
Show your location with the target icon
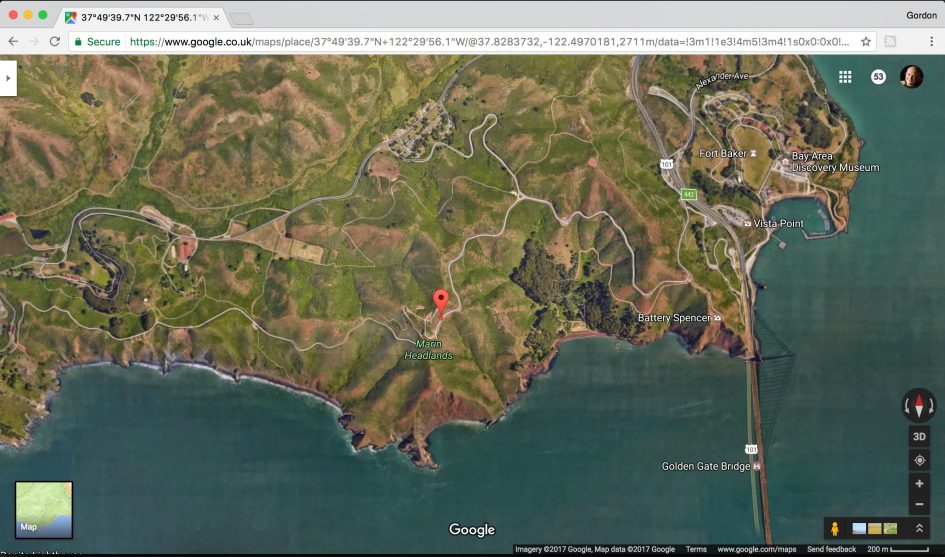coord(919,460)
